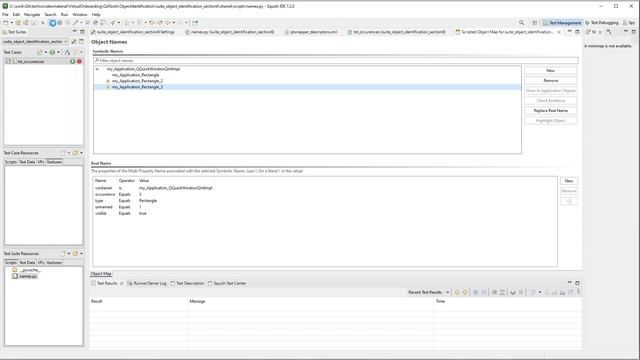Click the folder icon in Test Case Resources header

pos(75,153)
